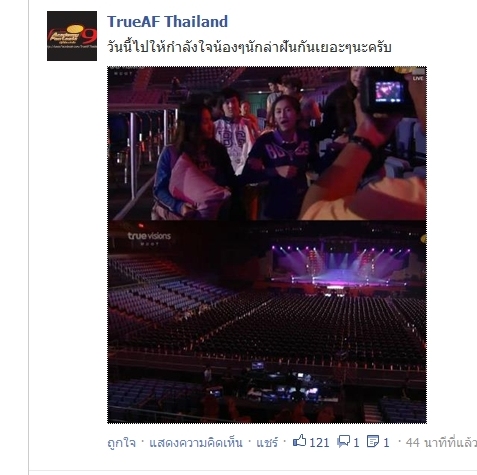Click the Thai post caption text
Viewport: 477px width, 475px height.
(249, 47)
